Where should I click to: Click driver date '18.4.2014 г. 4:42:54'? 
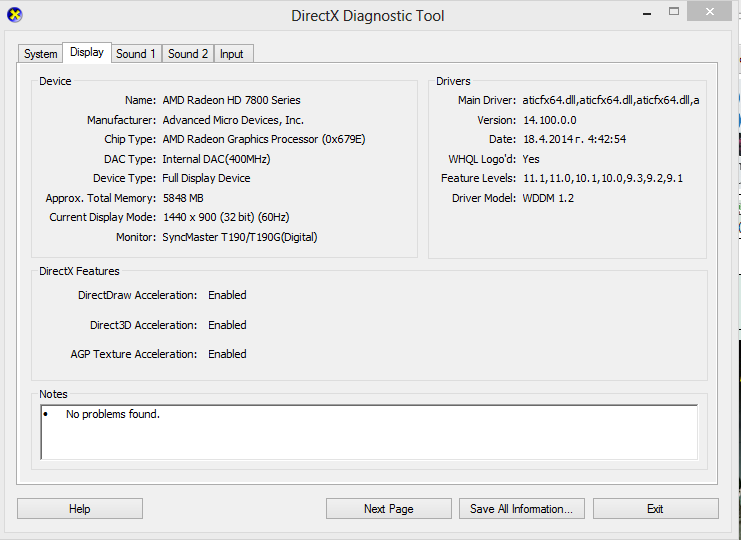575,139
